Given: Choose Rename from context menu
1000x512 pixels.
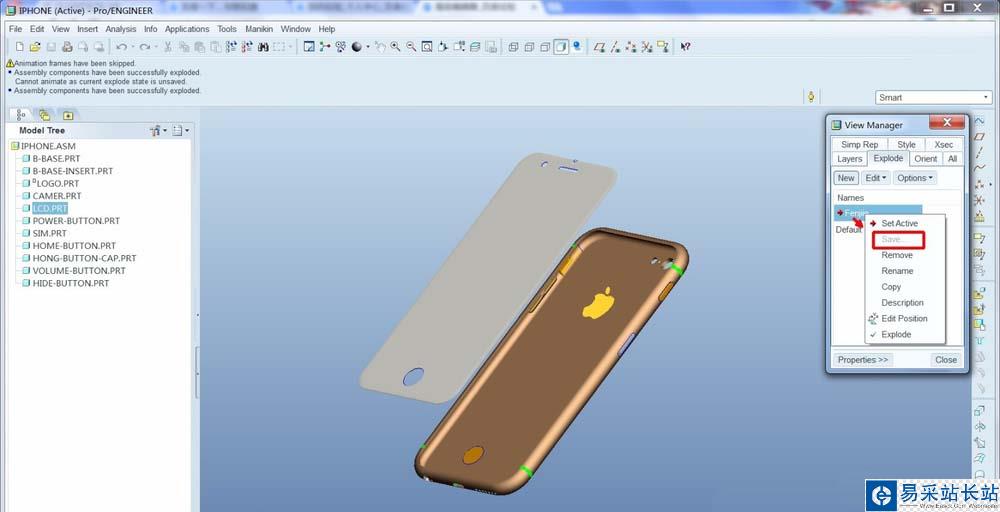Looking at the screenshot, I should [x=897, y=271].
